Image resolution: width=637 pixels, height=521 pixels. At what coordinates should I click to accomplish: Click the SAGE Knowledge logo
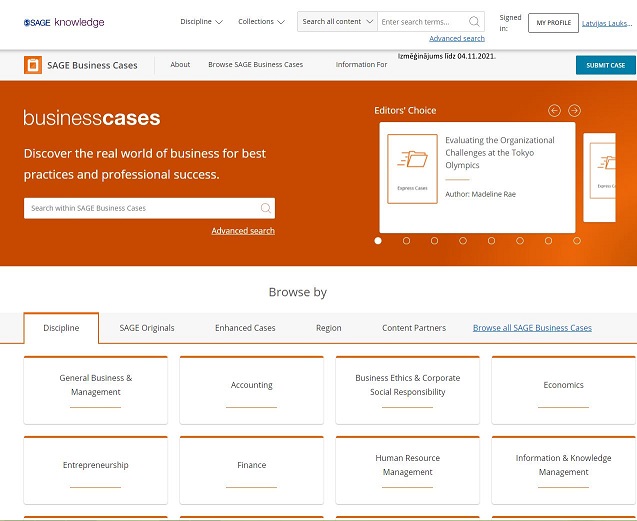point(64,22)
